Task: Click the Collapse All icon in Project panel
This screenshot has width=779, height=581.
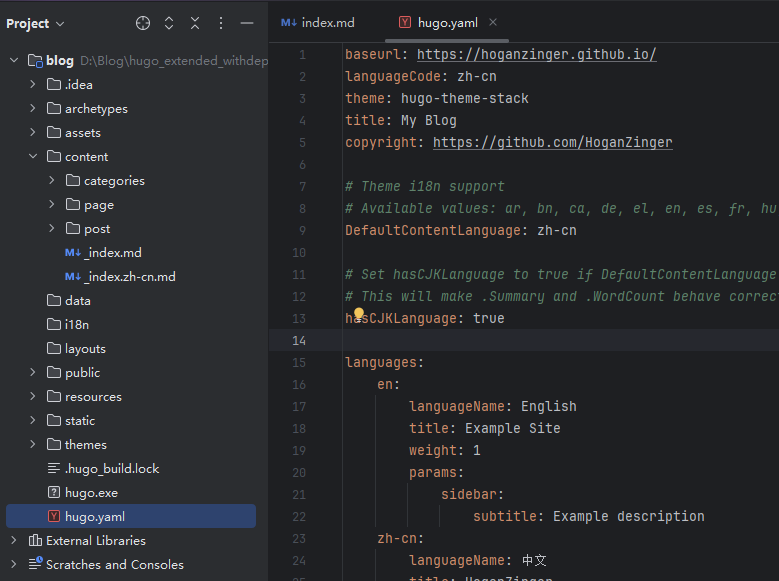Action: (x=195, y=23)
